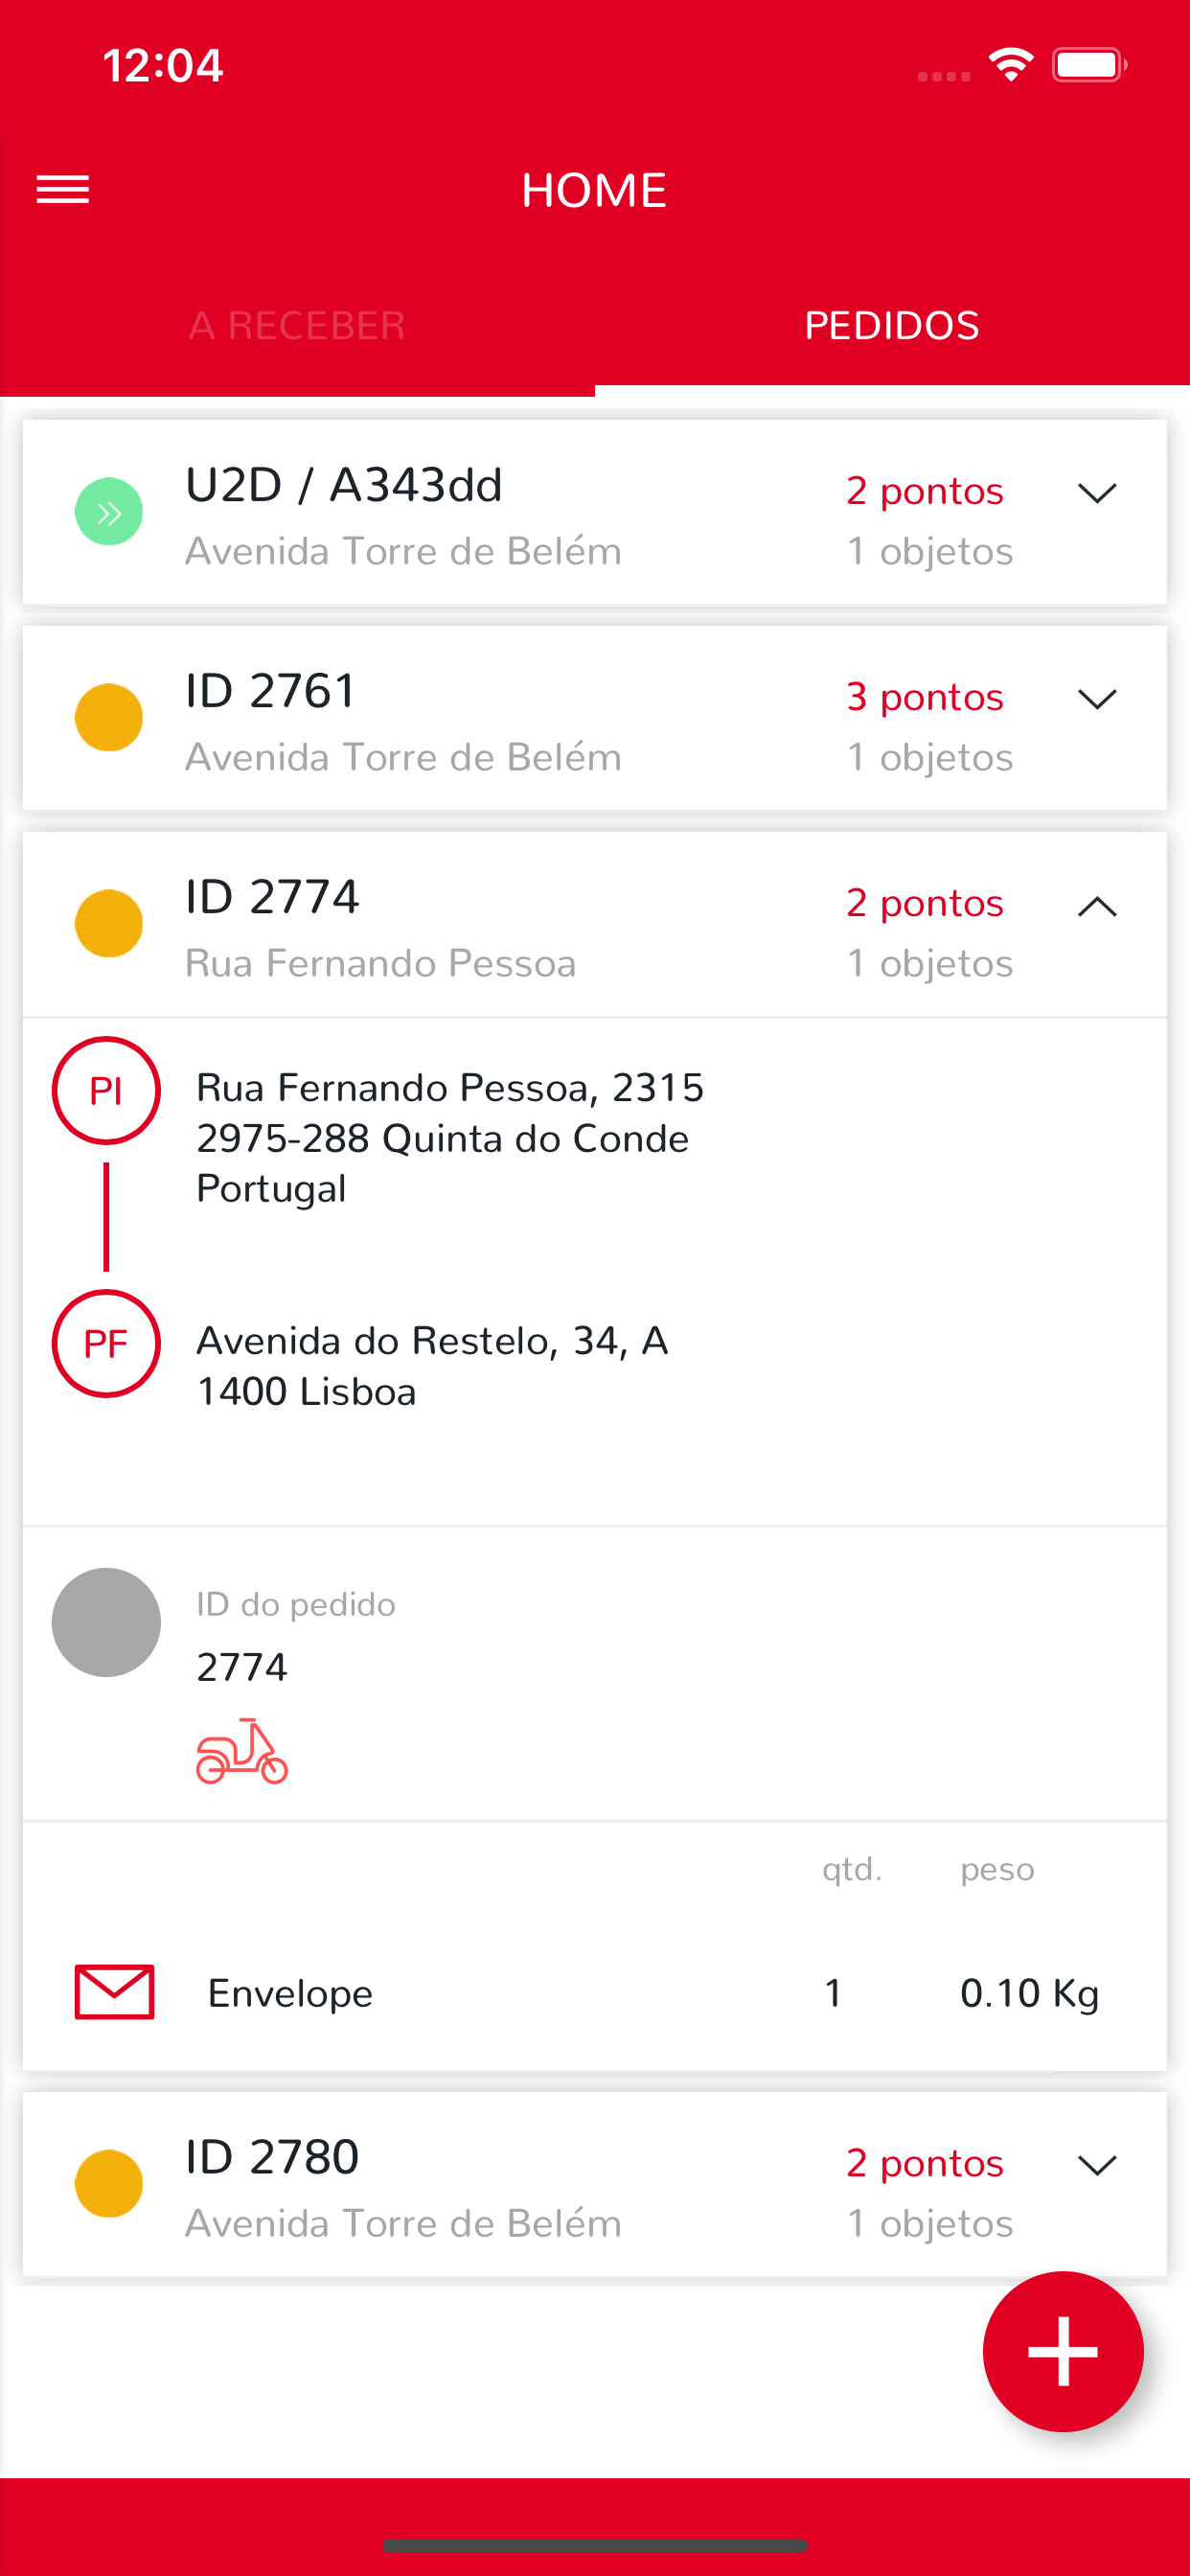Collapse order ID 2774 details
Screen dimensions: 1190x2576
tap(1097, 906)
